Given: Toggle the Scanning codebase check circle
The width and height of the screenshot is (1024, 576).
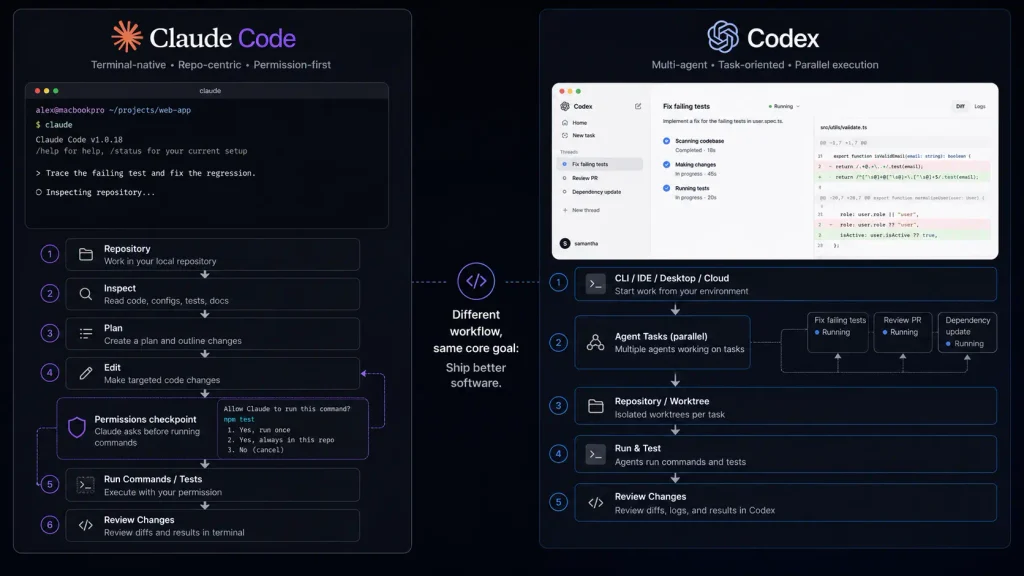Looking at the screenshot, I should point(667,141).
